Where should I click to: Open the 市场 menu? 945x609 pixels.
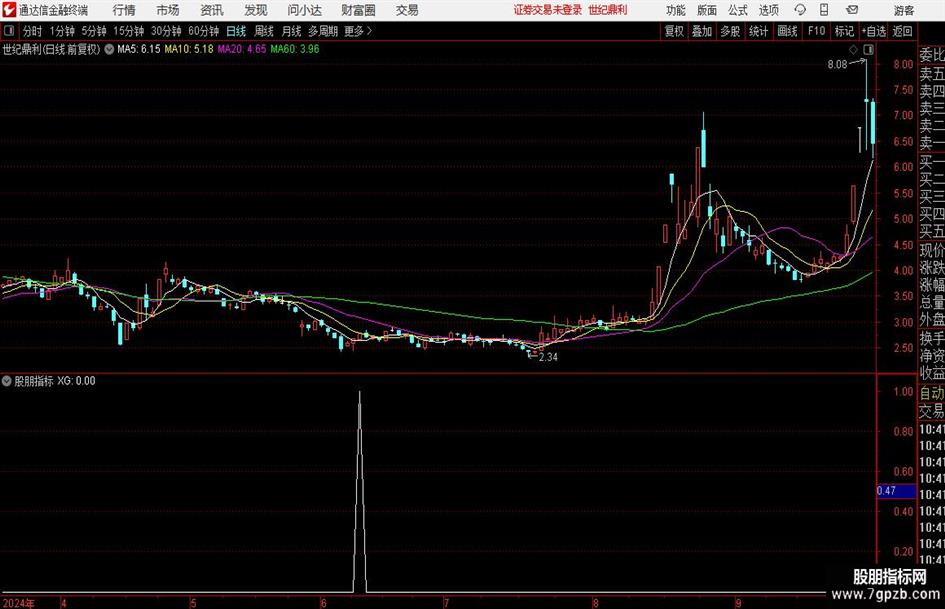coord(168,10)
